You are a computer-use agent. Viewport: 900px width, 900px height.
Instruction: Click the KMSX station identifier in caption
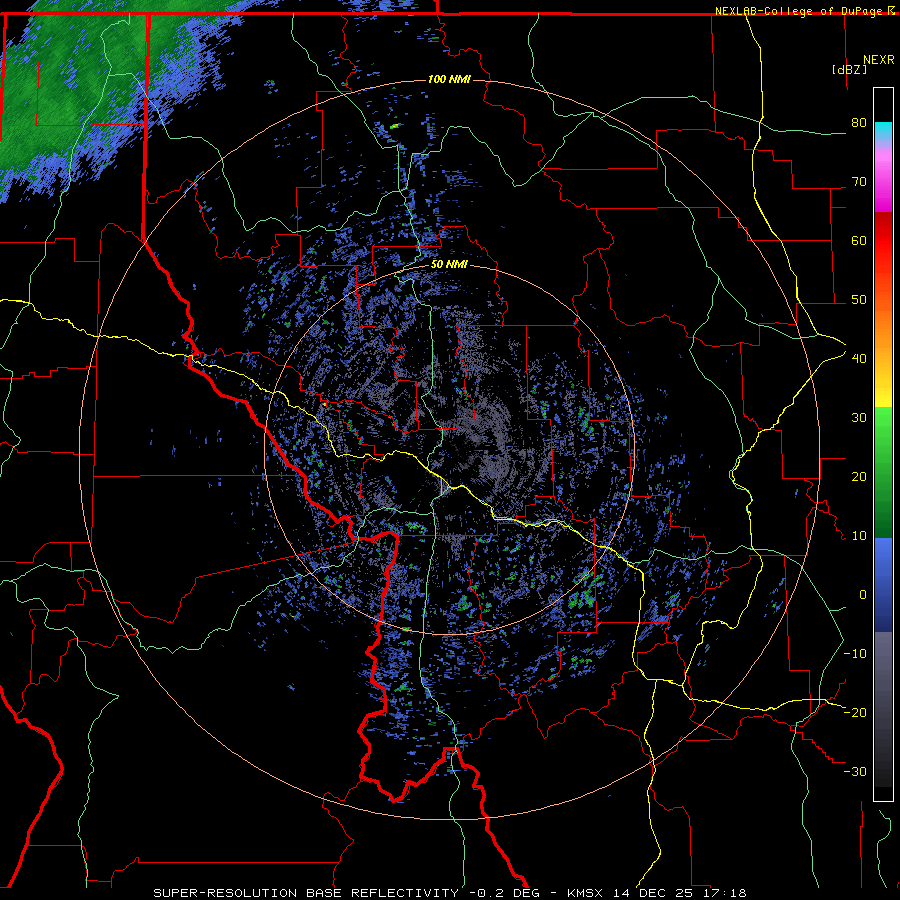[x=586, y=893]
